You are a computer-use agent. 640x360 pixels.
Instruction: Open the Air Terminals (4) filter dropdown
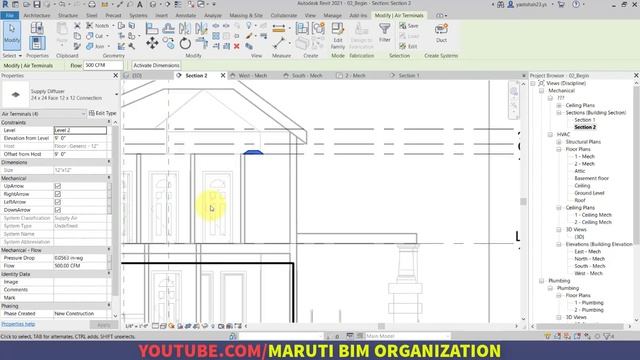pyautogui.click(x=83, y=114)
